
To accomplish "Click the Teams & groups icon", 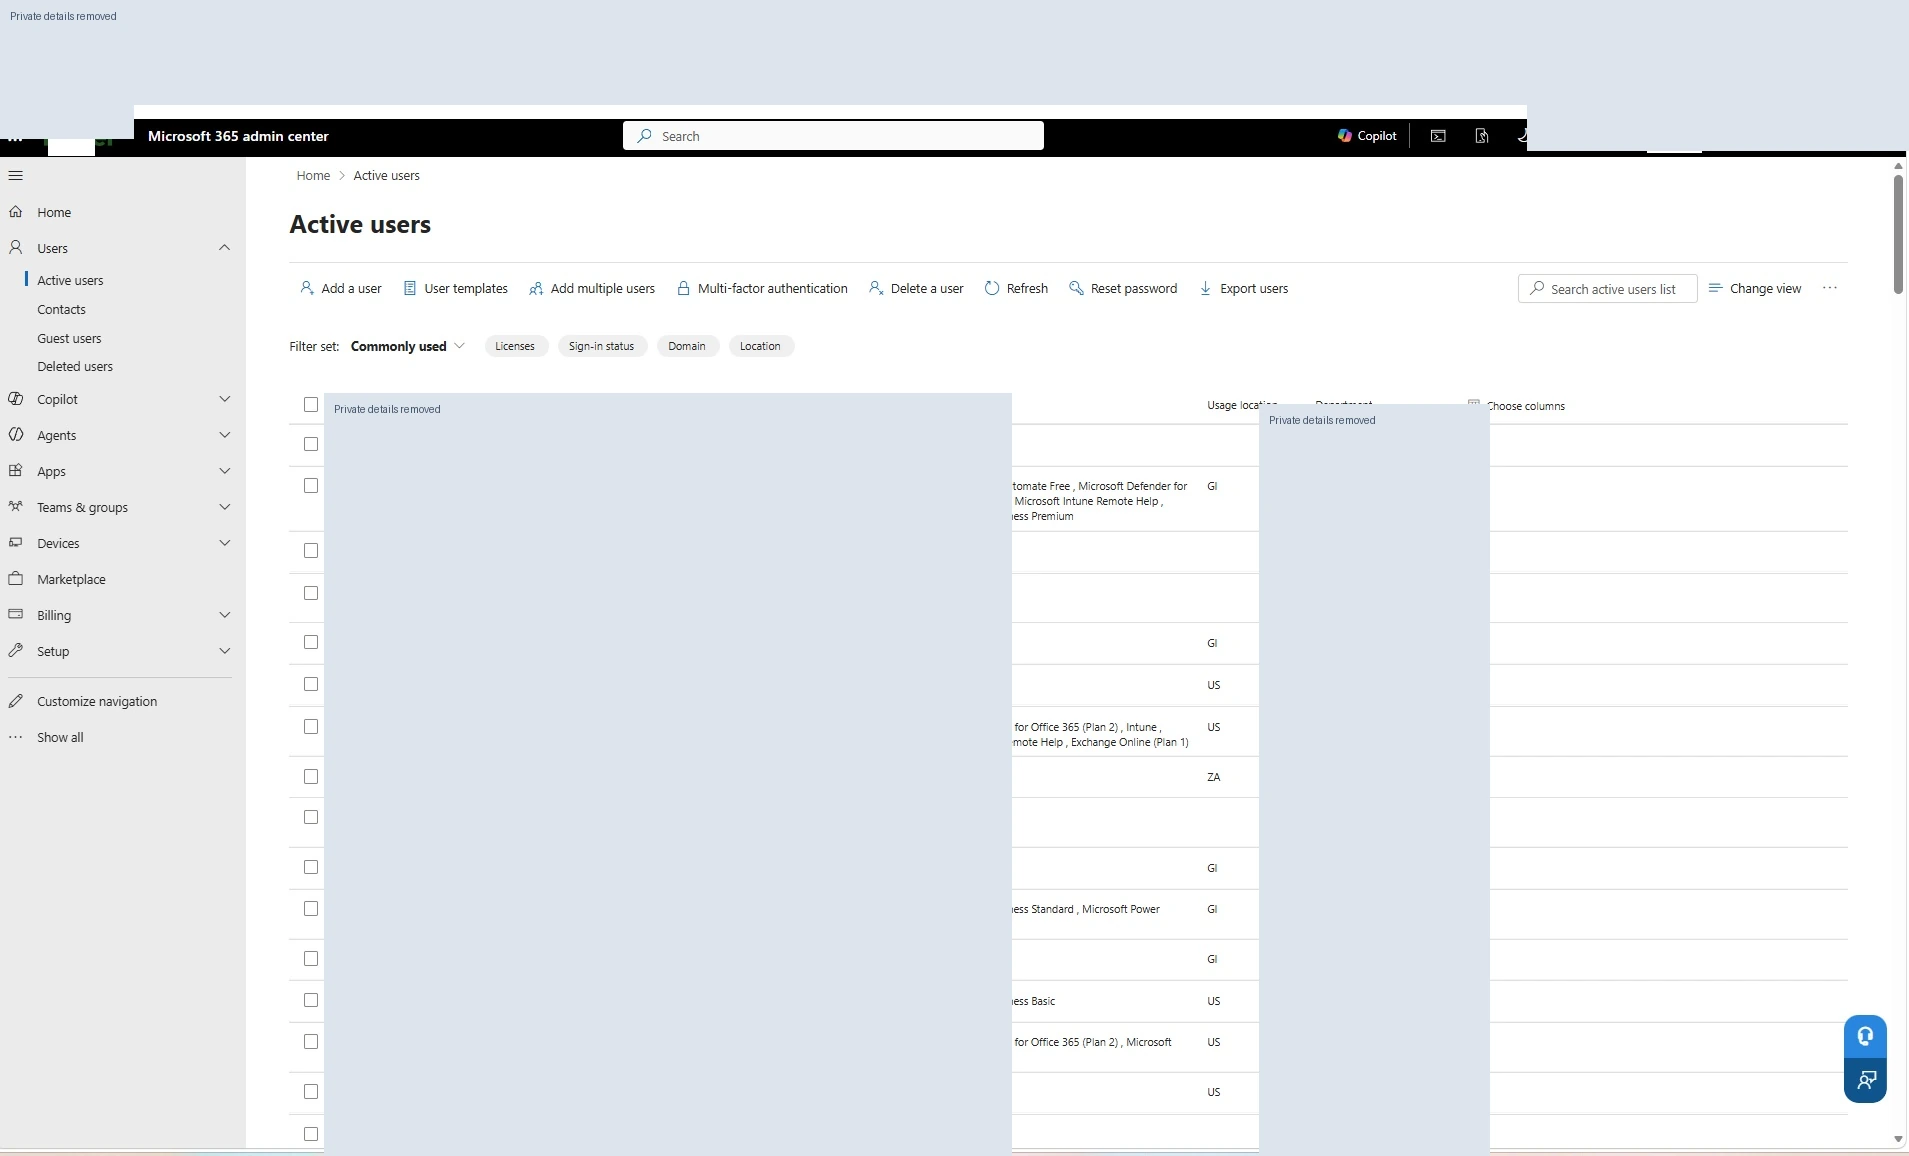I will tap(15, 506).
